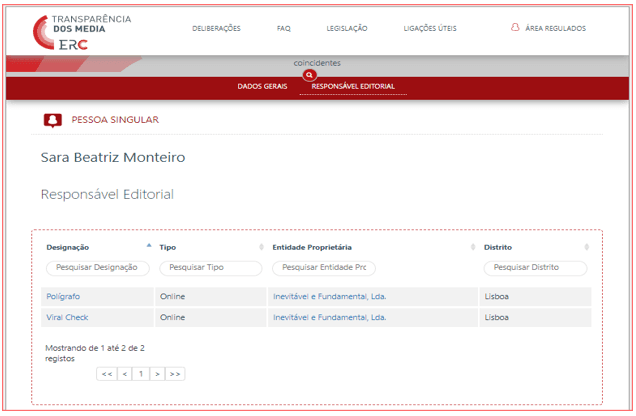Select the Responsável Editorial tab

click(353, 87)
